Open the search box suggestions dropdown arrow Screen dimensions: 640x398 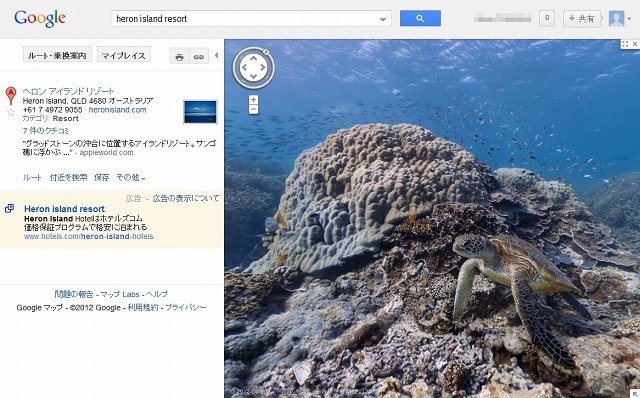pos(382,19)
